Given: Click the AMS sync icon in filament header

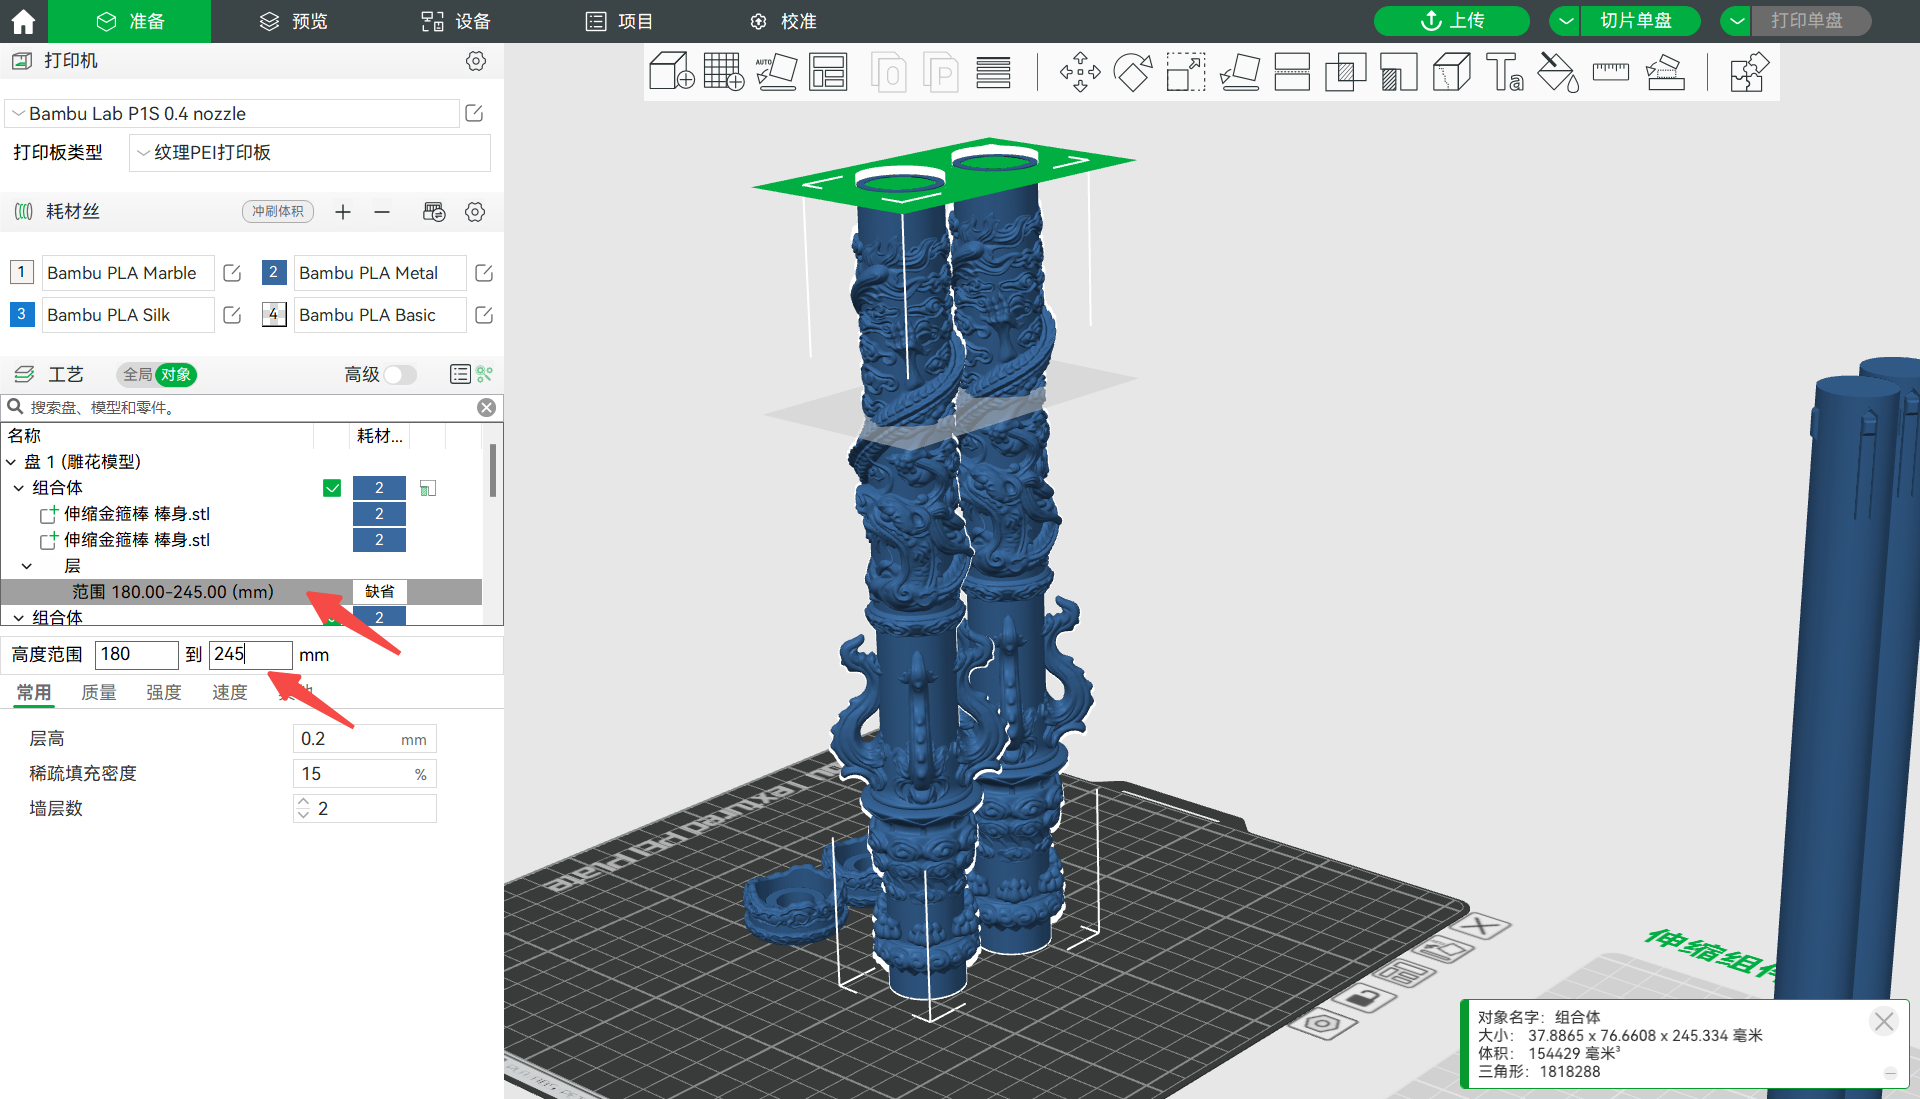Looking at the screenshot, I should [434, 212].
